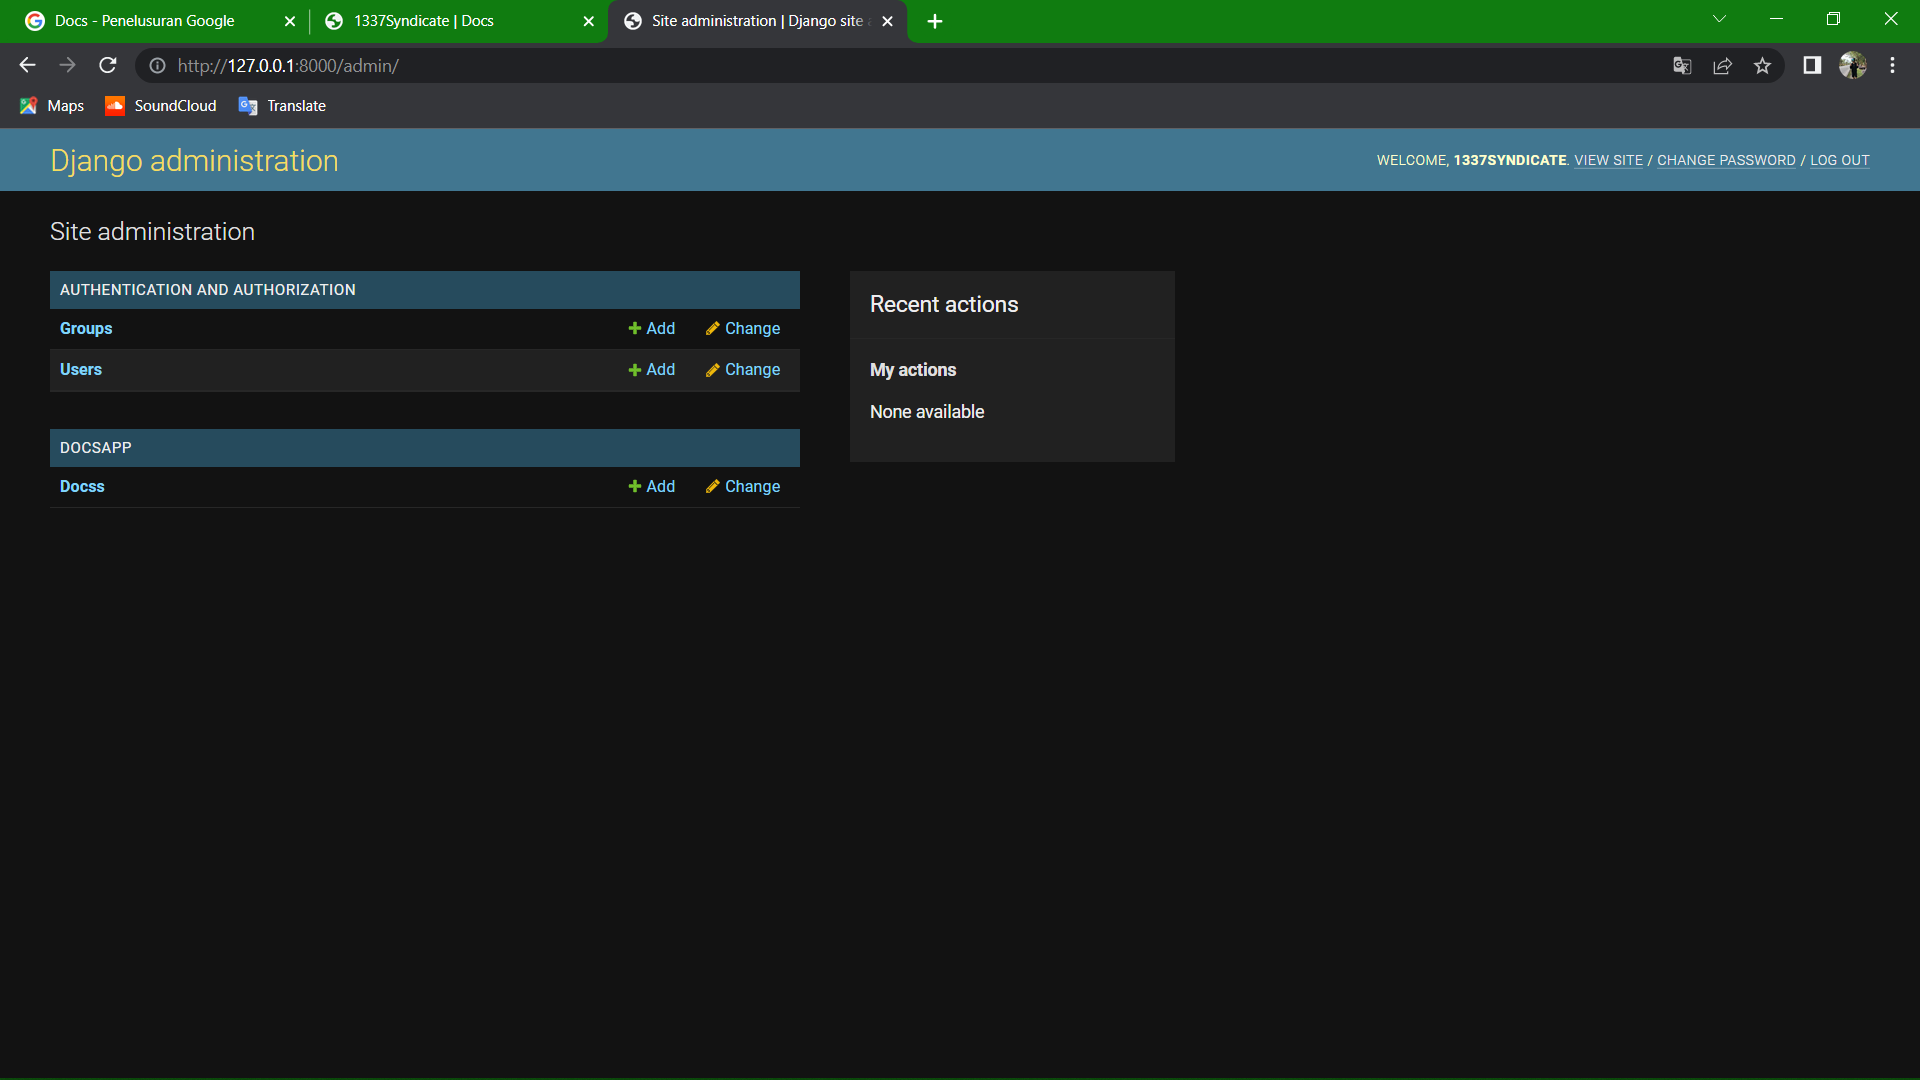The image size is (1920, 1080).
Task: View site information icon beside URL
Action: (x=157, y=66)
